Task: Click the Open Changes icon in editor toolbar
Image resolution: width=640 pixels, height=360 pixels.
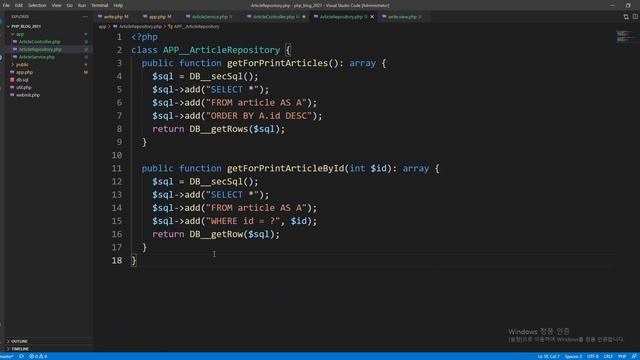Action: (625, 17)
